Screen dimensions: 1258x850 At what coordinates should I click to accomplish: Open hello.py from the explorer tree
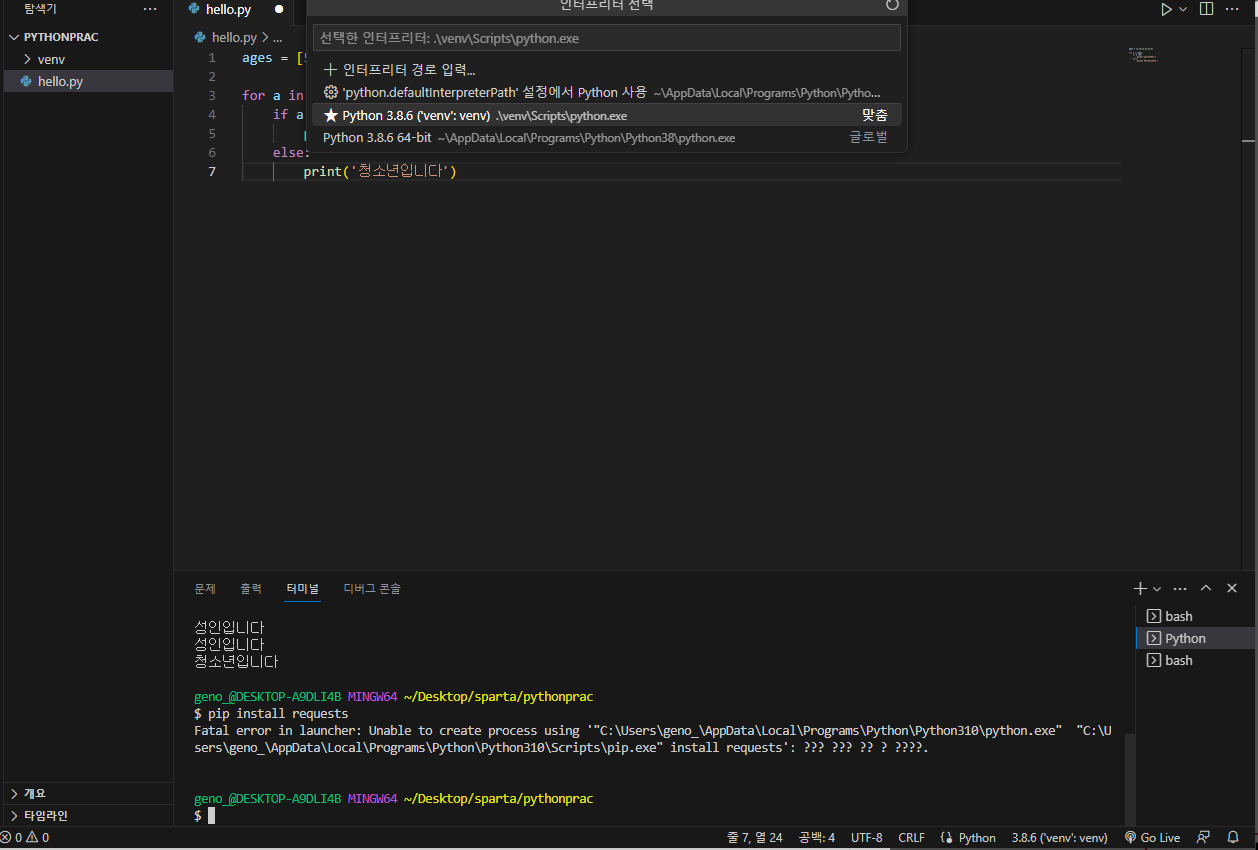[87, 81]
